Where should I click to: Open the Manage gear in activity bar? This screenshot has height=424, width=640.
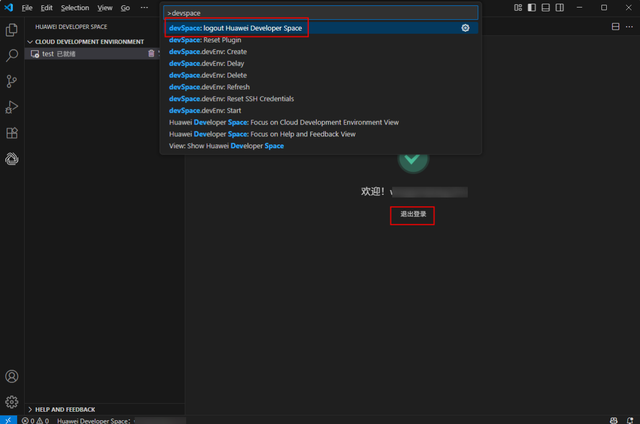(x=12, y=402)
